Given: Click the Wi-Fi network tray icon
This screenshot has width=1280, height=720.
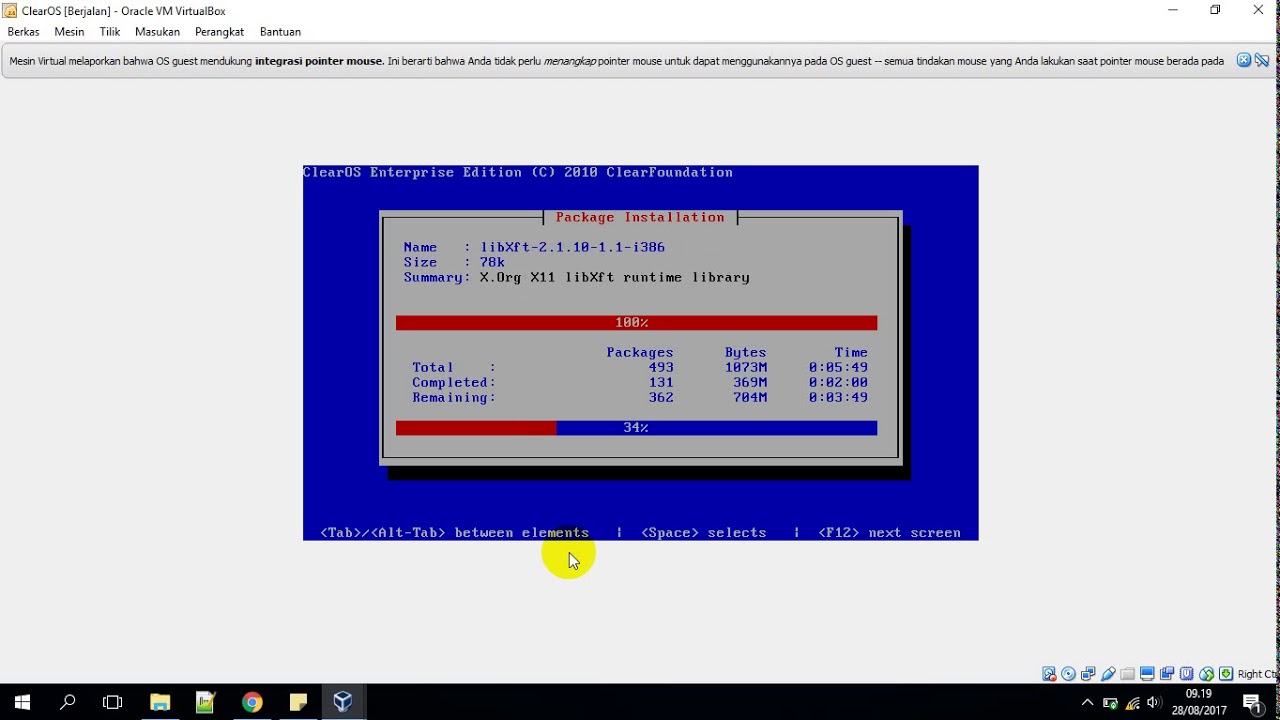Looking at the screenshot, I should pyautogui.click(x=1133, y=702).
